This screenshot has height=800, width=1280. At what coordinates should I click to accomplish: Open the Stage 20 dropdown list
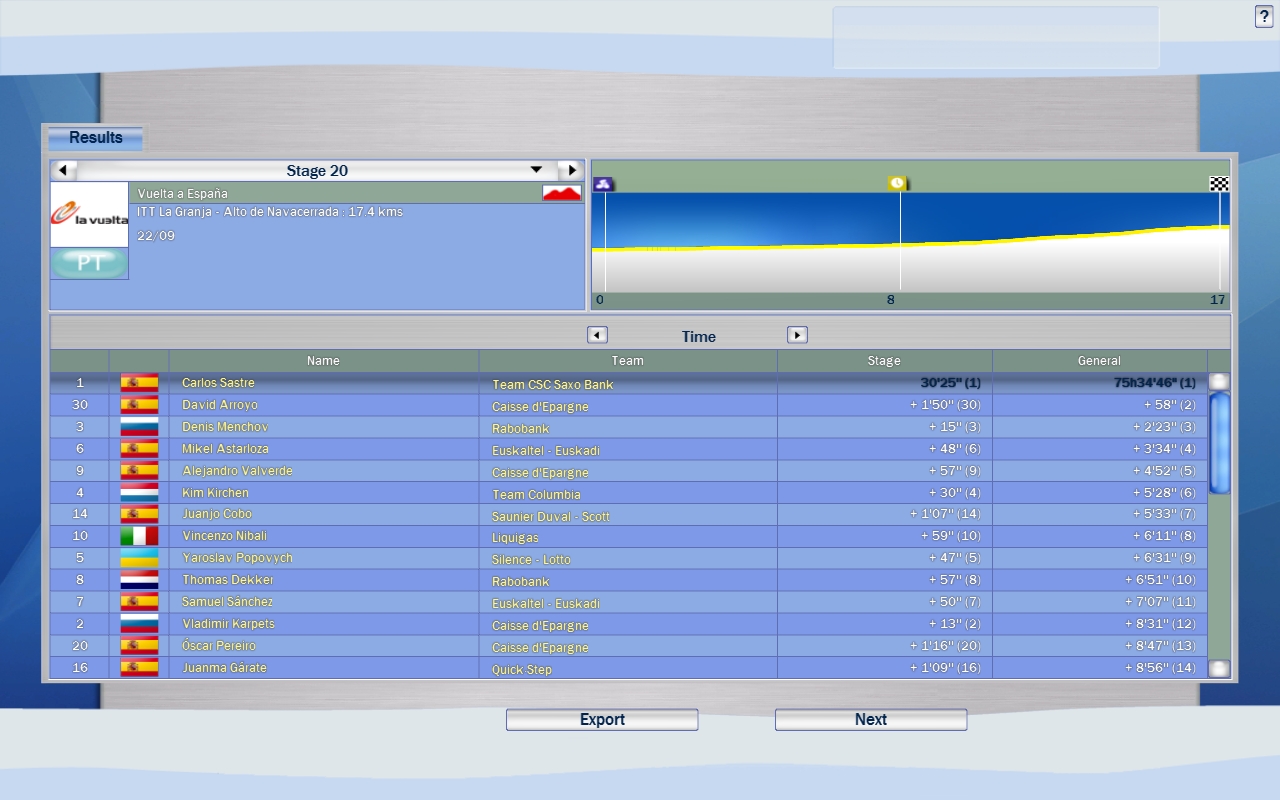coord(536,171)
